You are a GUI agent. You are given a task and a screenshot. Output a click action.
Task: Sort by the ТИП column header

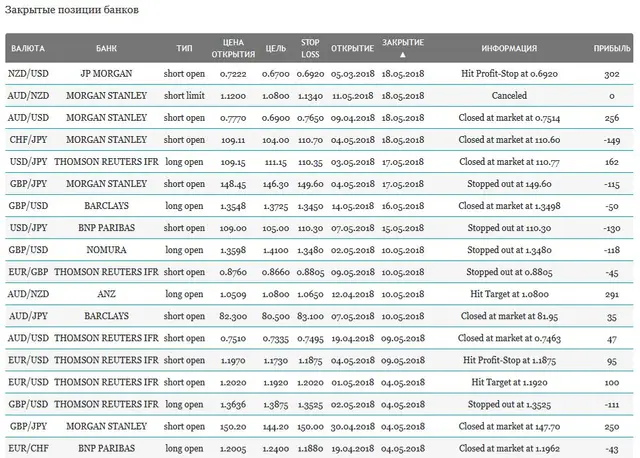click(x=184, y=49)
